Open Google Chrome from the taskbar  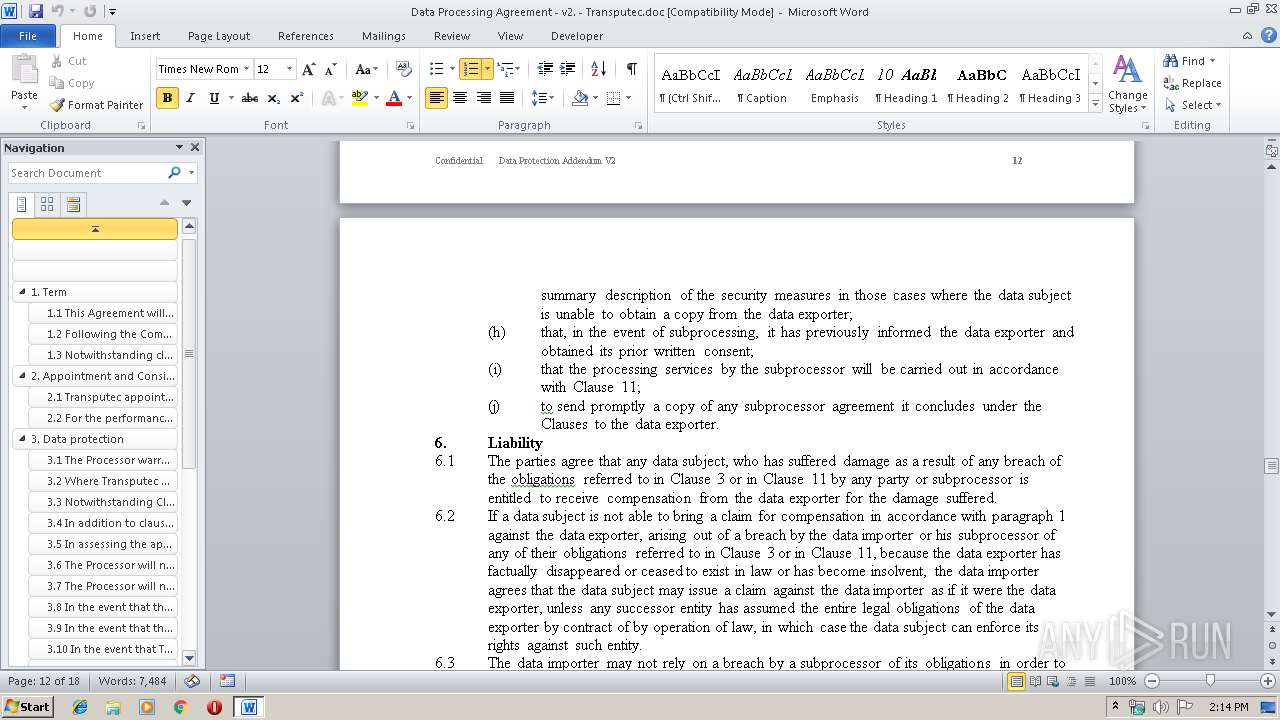pyautogui.click(x=180, y=707)
